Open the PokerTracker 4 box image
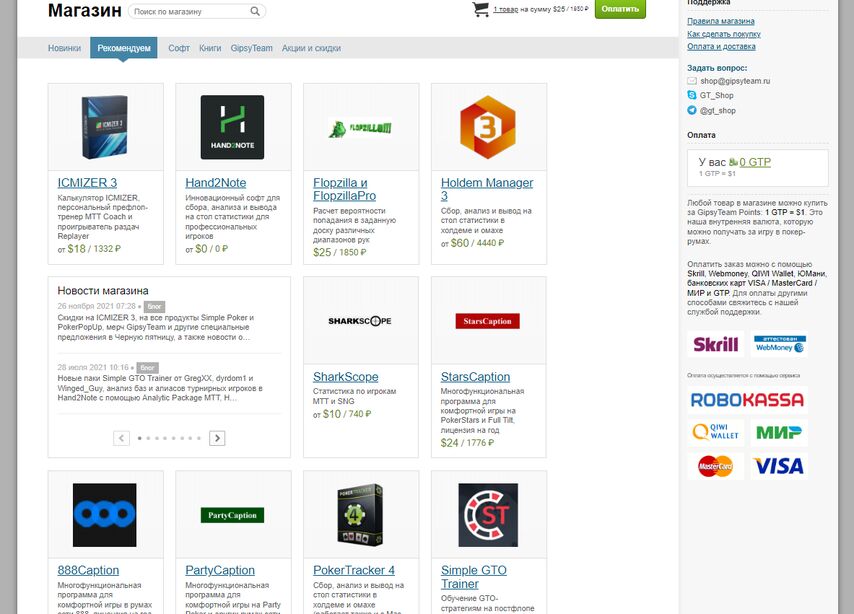Screen dimensions: 854x614 [360, 515]
